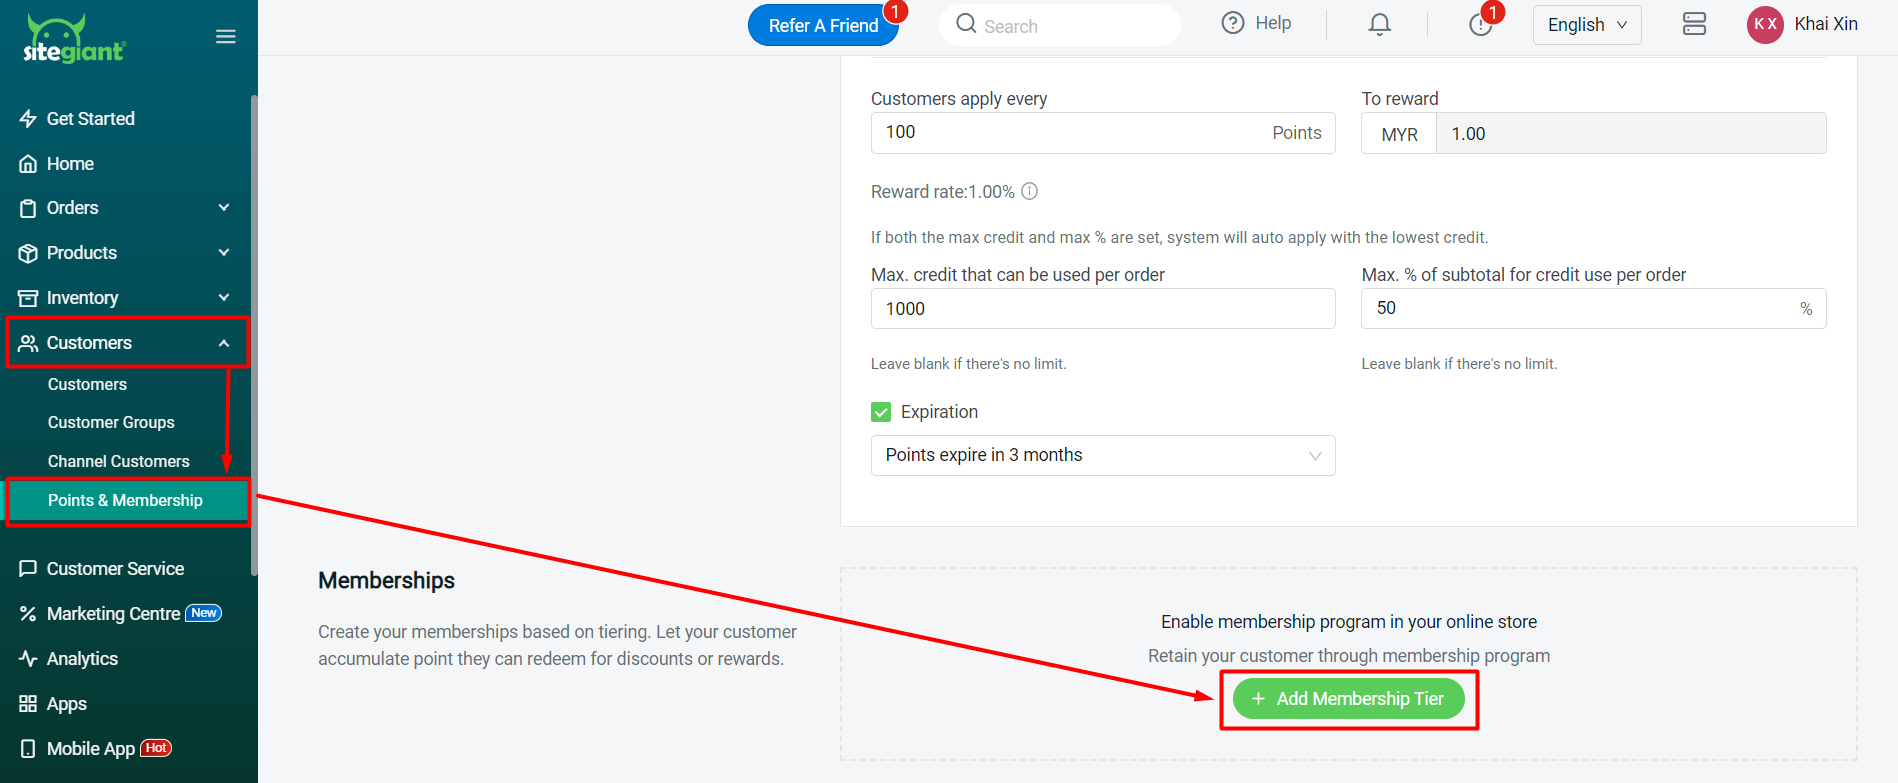Screen dimensions: 1898x783
Task: Click the KX user avatar
Action: click(1766, 25)
